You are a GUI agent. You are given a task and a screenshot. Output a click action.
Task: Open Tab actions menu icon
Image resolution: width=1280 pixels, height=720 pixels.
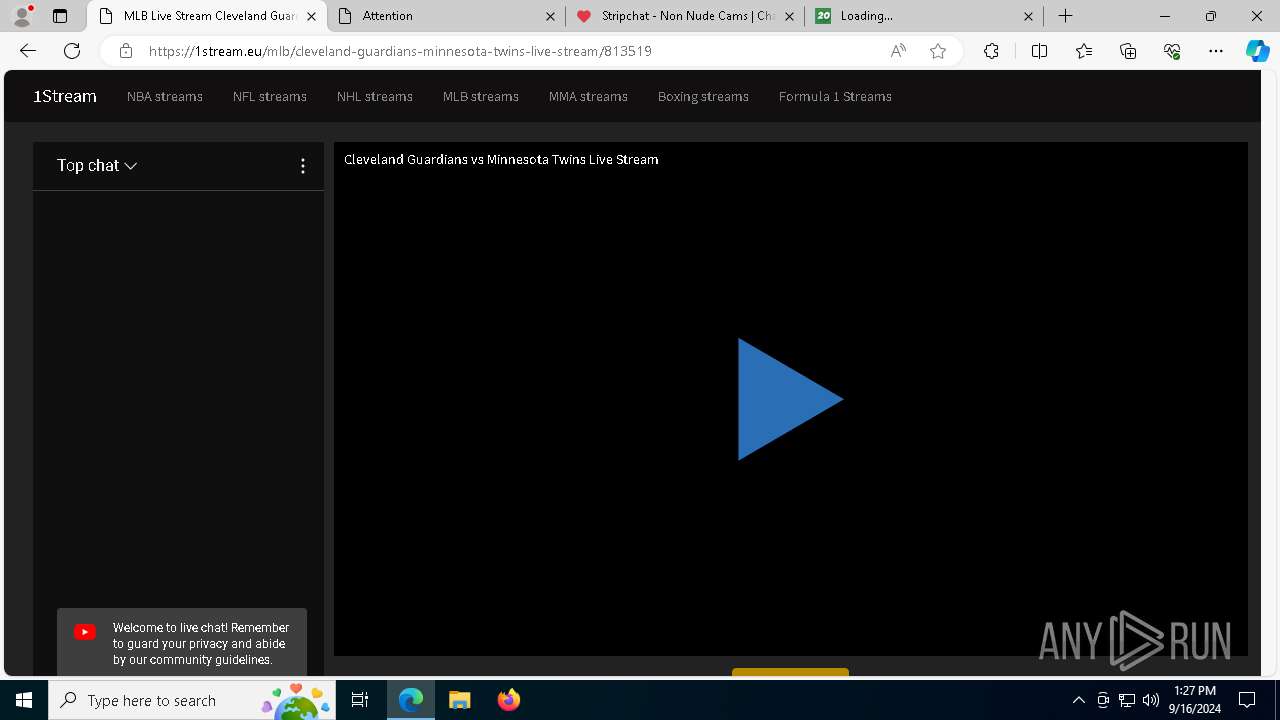(x=60, y=16)
